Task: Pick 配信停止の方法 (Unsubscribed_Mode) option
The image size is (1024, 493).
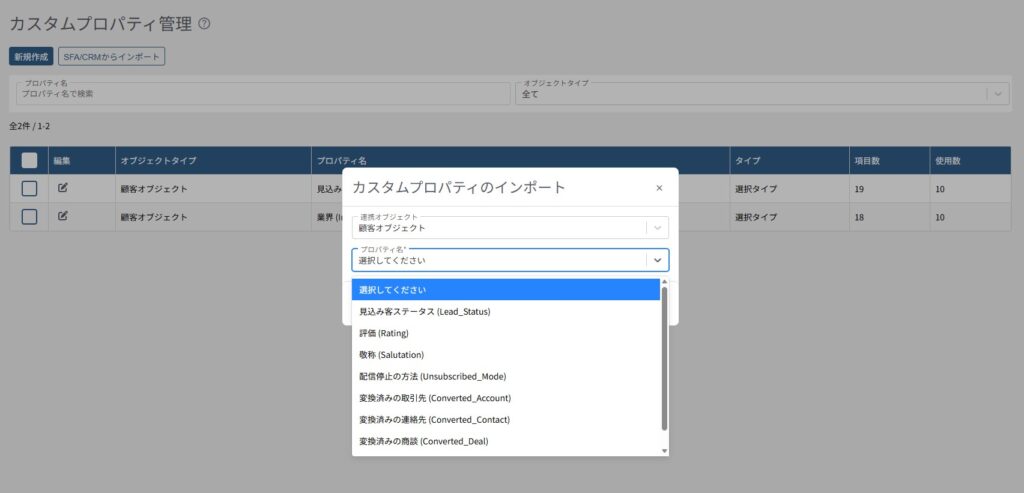Action: pos(432,377)
